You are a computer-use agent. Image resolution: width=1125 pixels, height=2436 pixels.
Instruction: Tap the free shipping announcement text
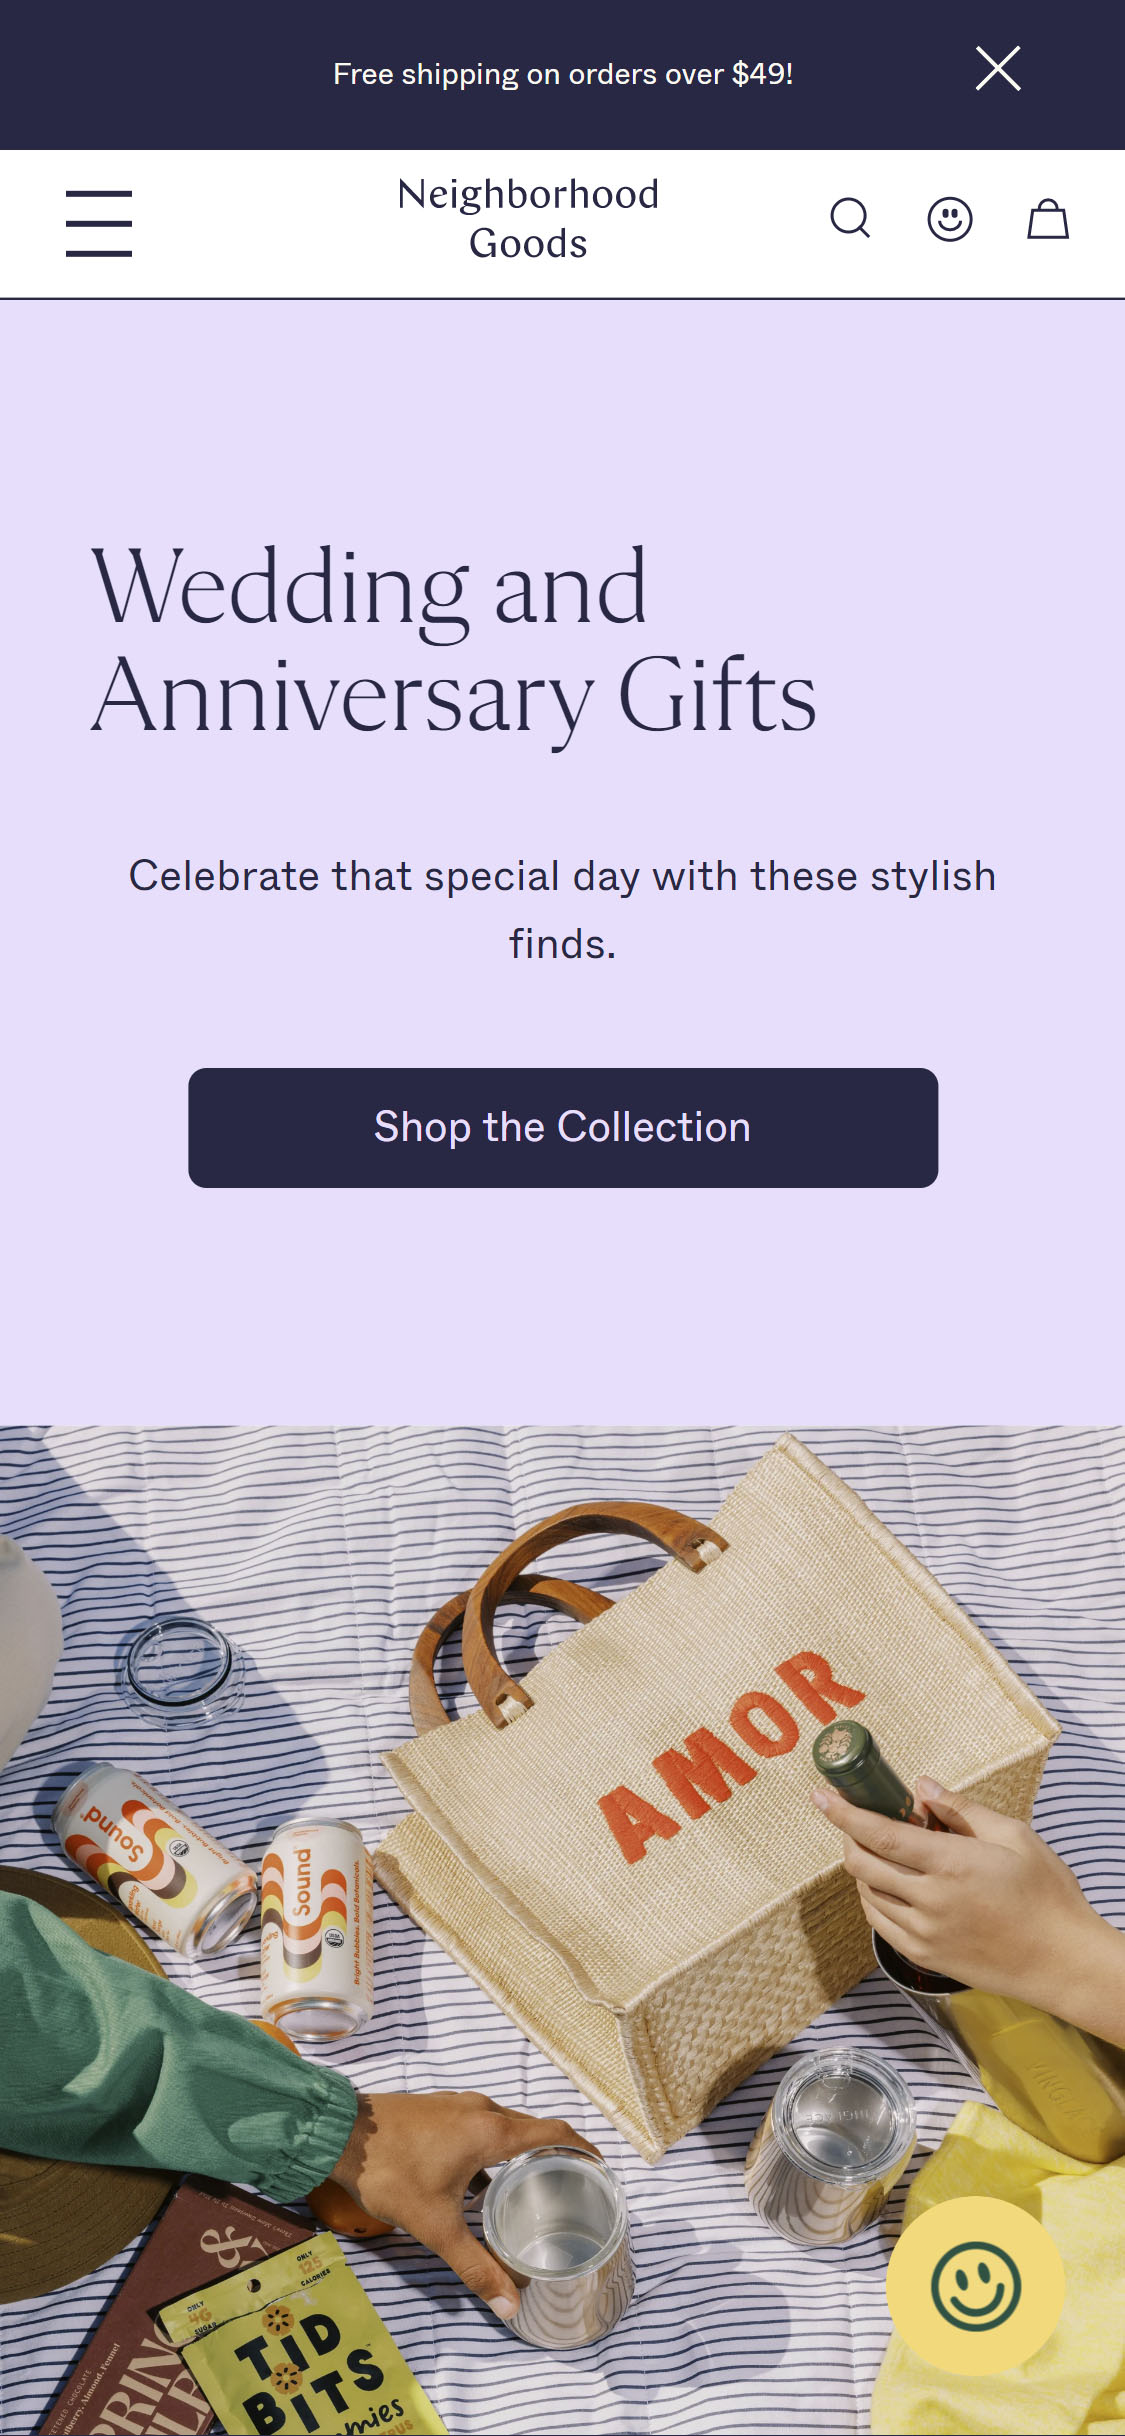pyautogui.click(x=563, y=74)
